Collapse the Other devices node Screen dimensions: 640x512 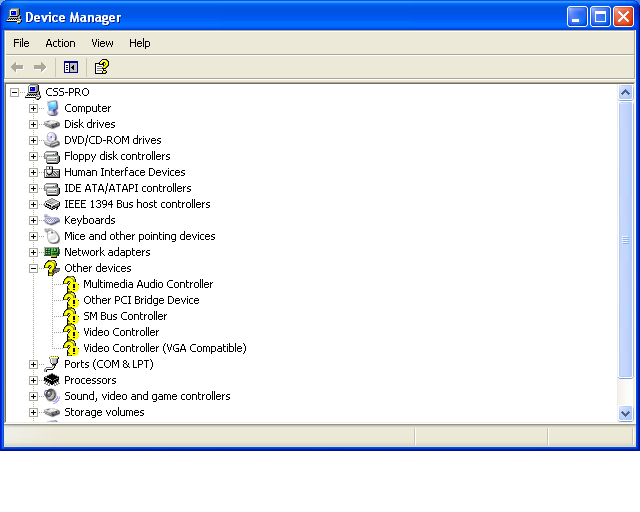[33, 268]
